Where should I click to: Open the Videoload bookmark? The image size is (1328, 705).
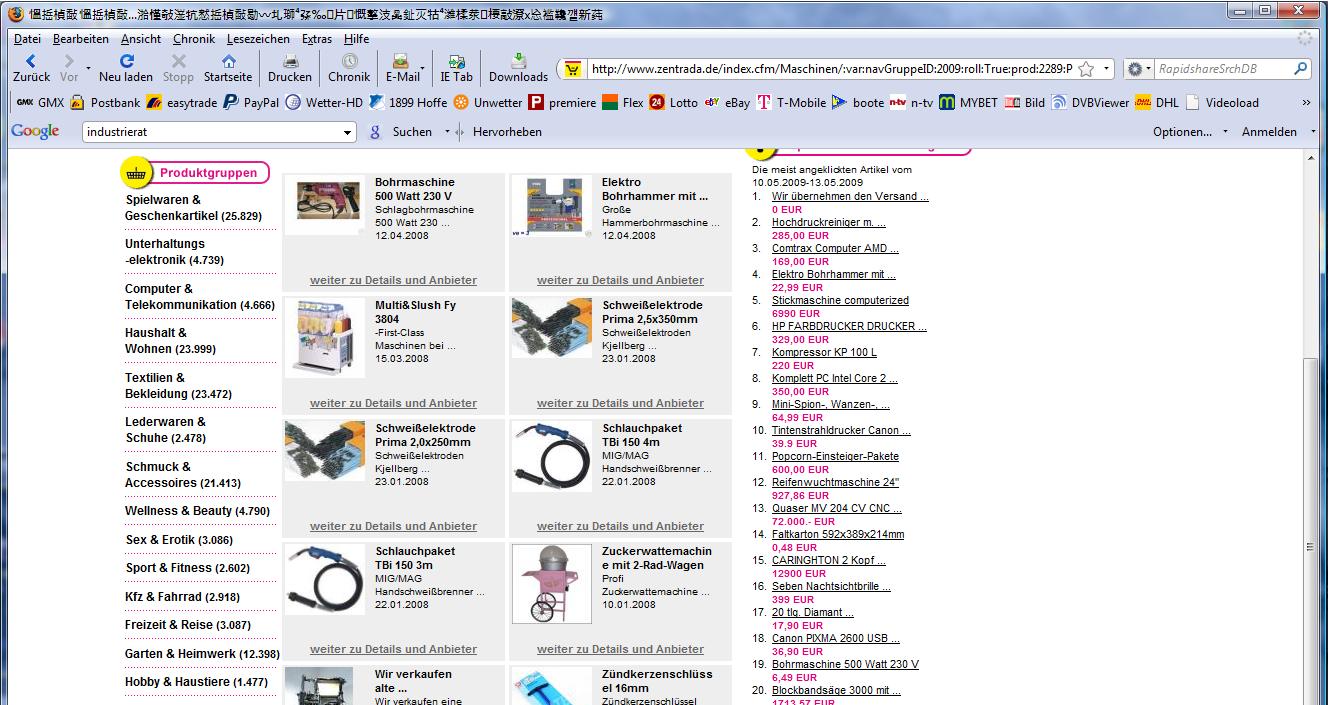coord(1222,102)
